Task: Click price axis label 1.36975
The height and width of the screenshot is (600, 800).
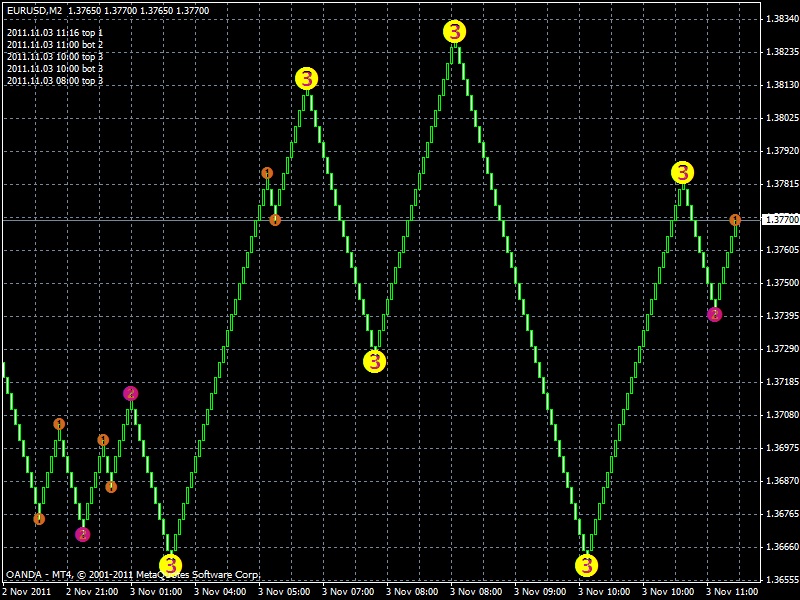Action: (782, 448)
